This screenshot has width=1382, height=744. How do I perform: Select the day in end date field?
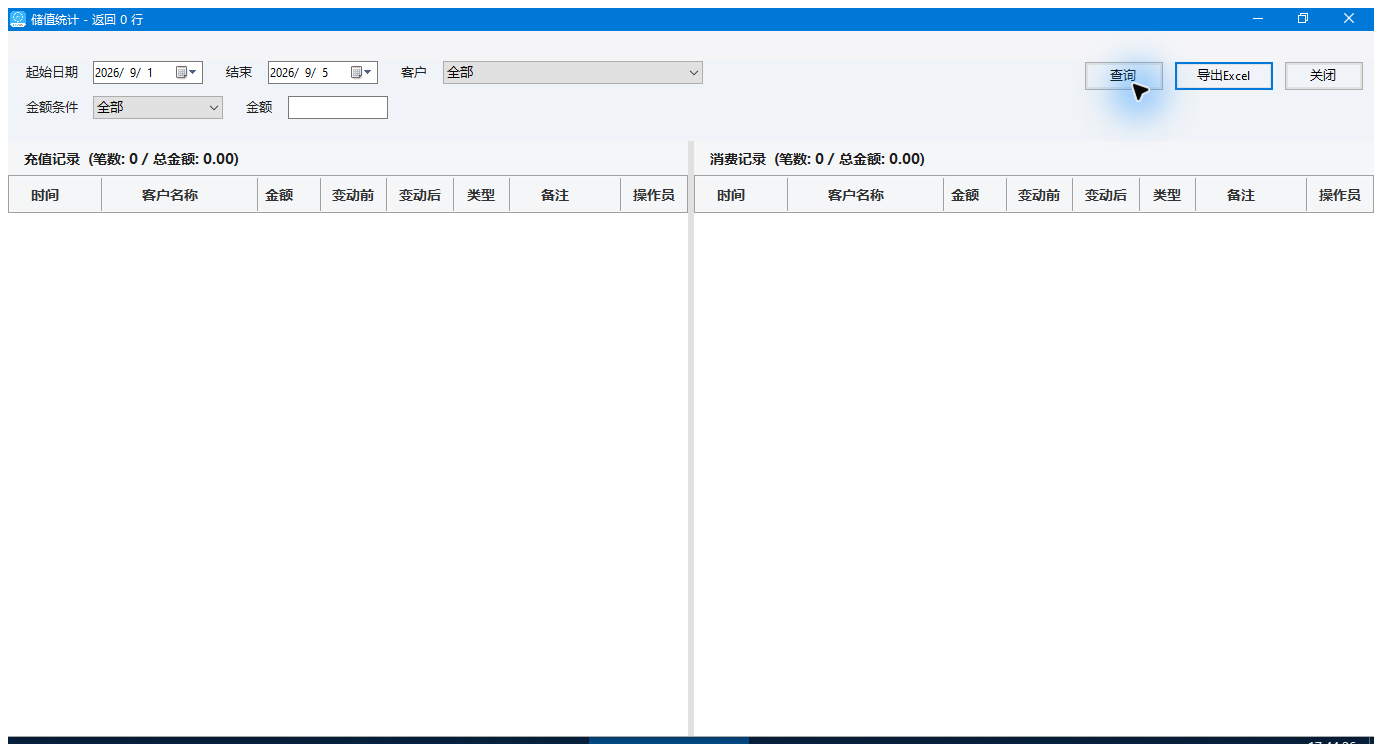click(325, 72)
